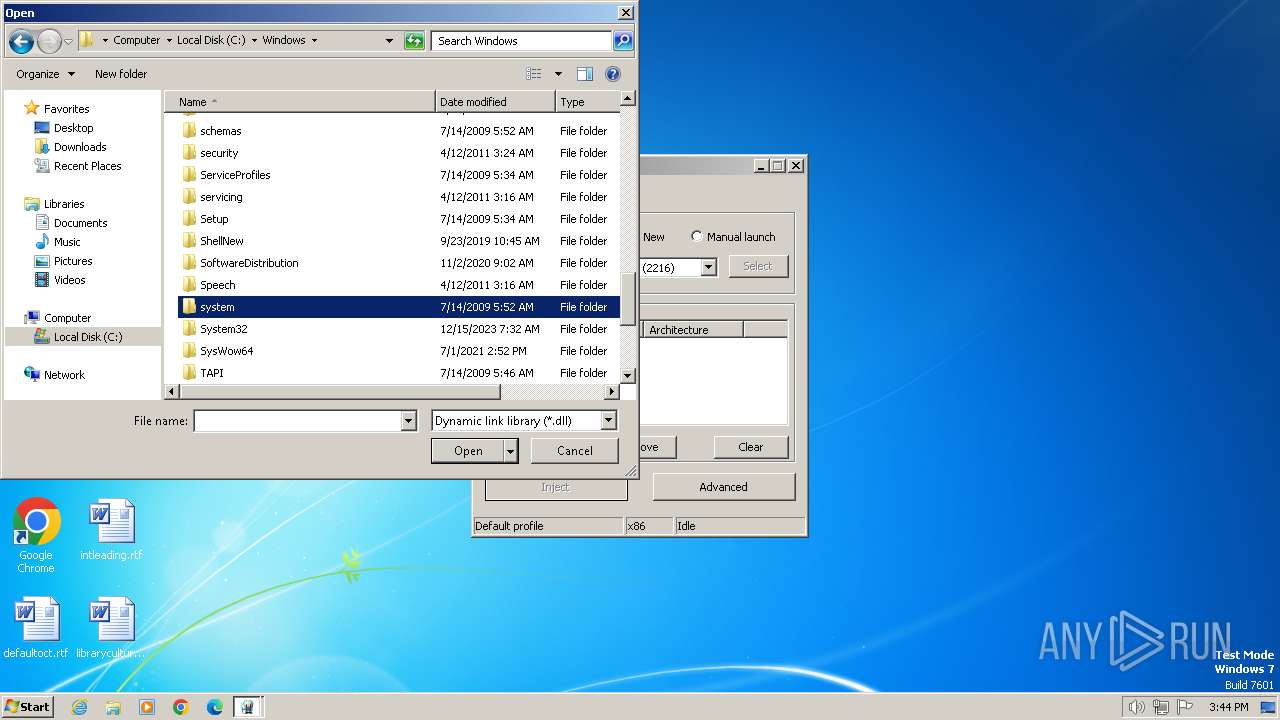
Task: Open Windows Explorer from the taskbar
Action: pyautogui.click(x=113, y=707)
